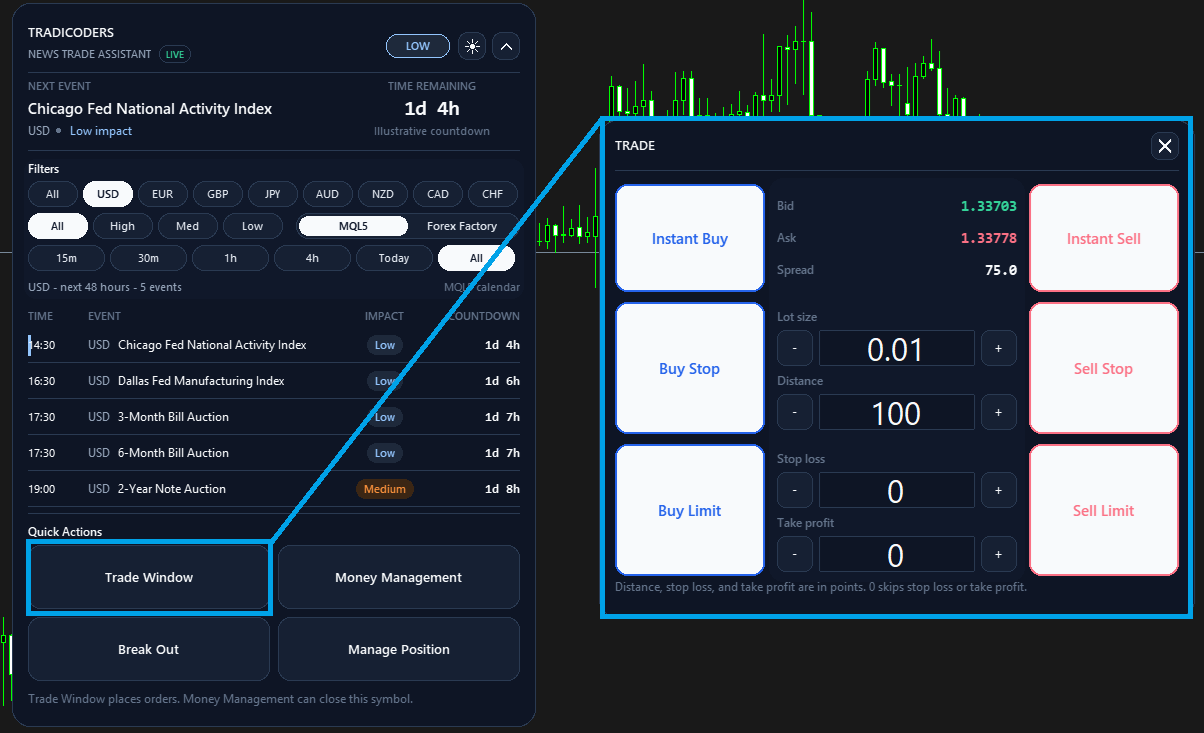Viewport: 1204px width, 733px height.
Task: Place a Buy Stop order
Action: pyautogui.click(x=690, y=368)
